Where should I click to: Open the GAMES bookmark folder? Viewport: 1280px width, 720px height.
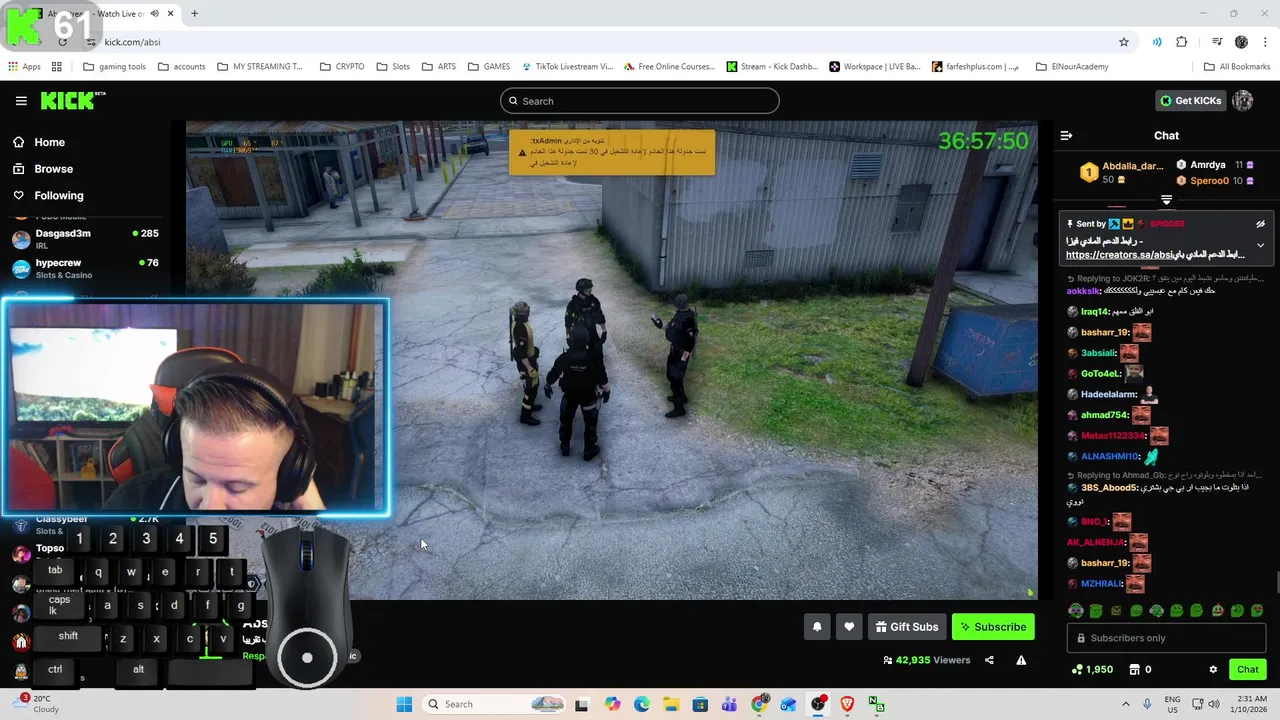tap(489, 67)
